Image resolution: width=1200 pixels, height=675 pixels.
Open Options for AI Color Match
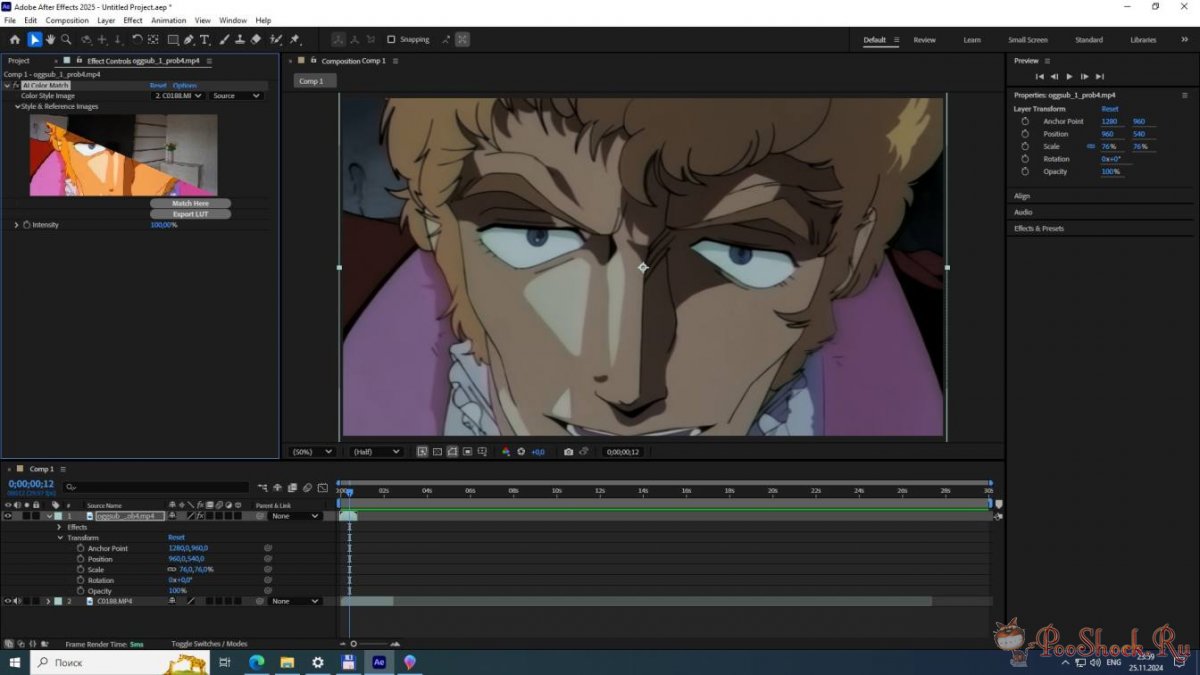185,86
